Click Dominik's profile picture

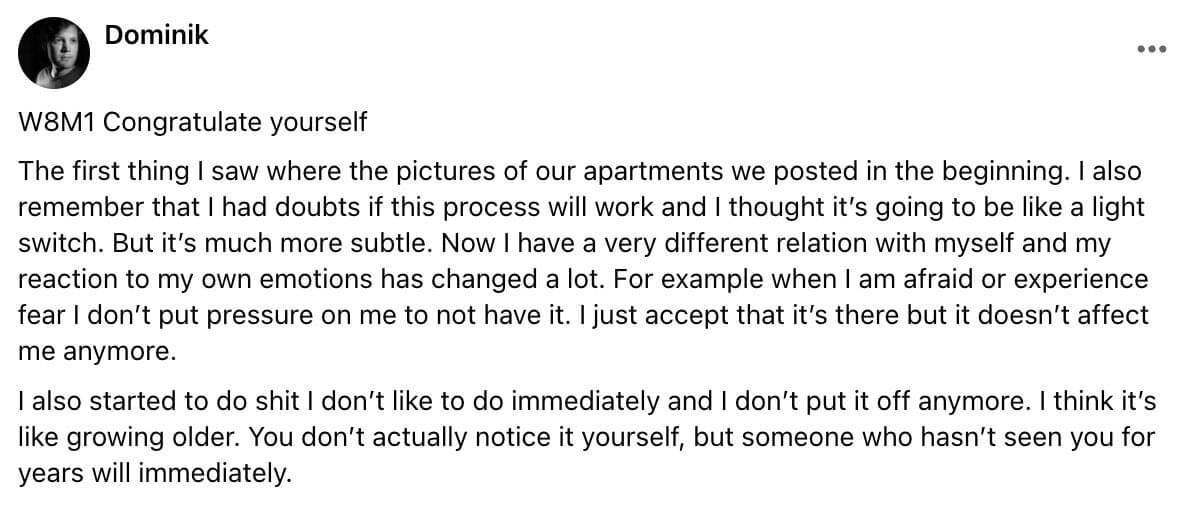(x=54, y=53)
